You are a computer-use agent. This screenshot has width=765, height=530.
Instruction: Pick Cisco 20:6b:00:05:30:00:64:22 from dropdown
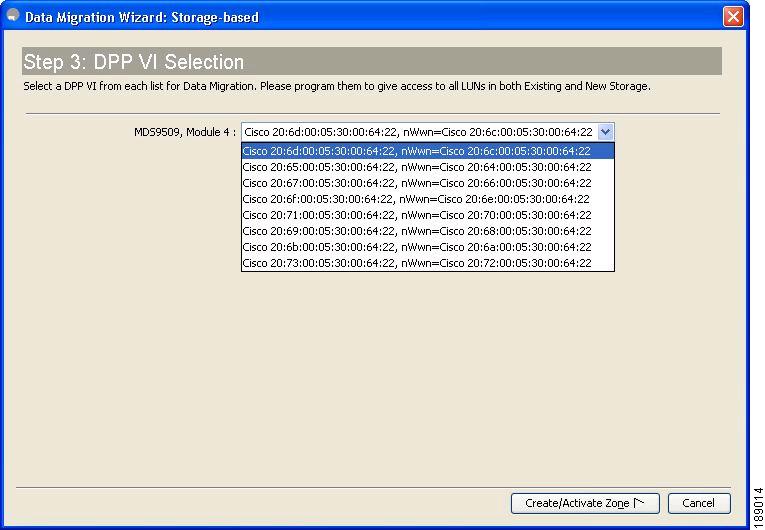[428, 247]
